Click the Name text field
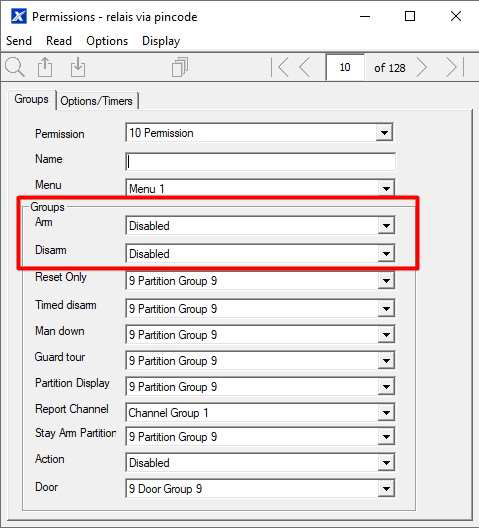479x528 pixels. pyautogui.click(x=260, y=162)
